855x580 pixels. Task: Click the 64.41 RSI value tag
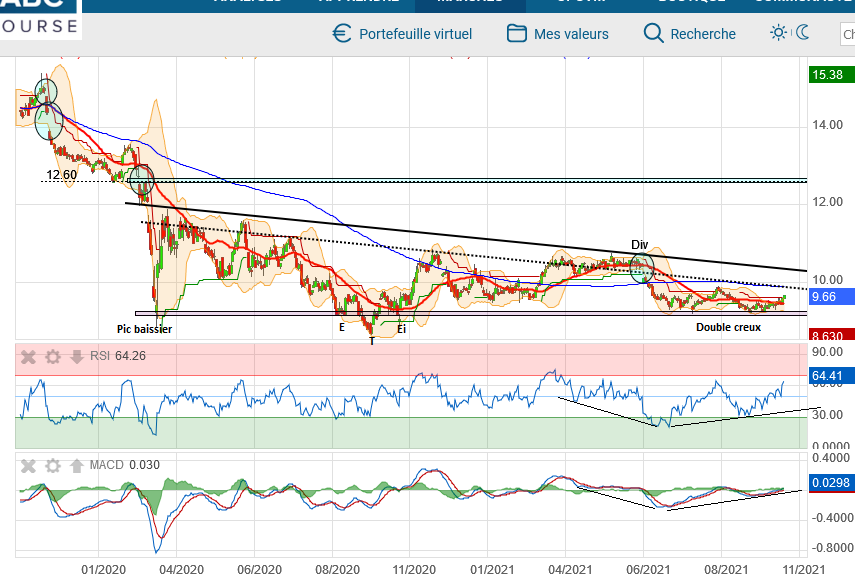coord(831,376)
